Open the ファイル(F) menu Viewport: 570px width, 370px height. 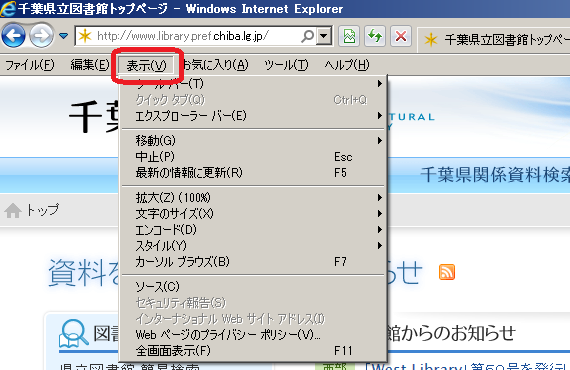[x=30, y=65]
